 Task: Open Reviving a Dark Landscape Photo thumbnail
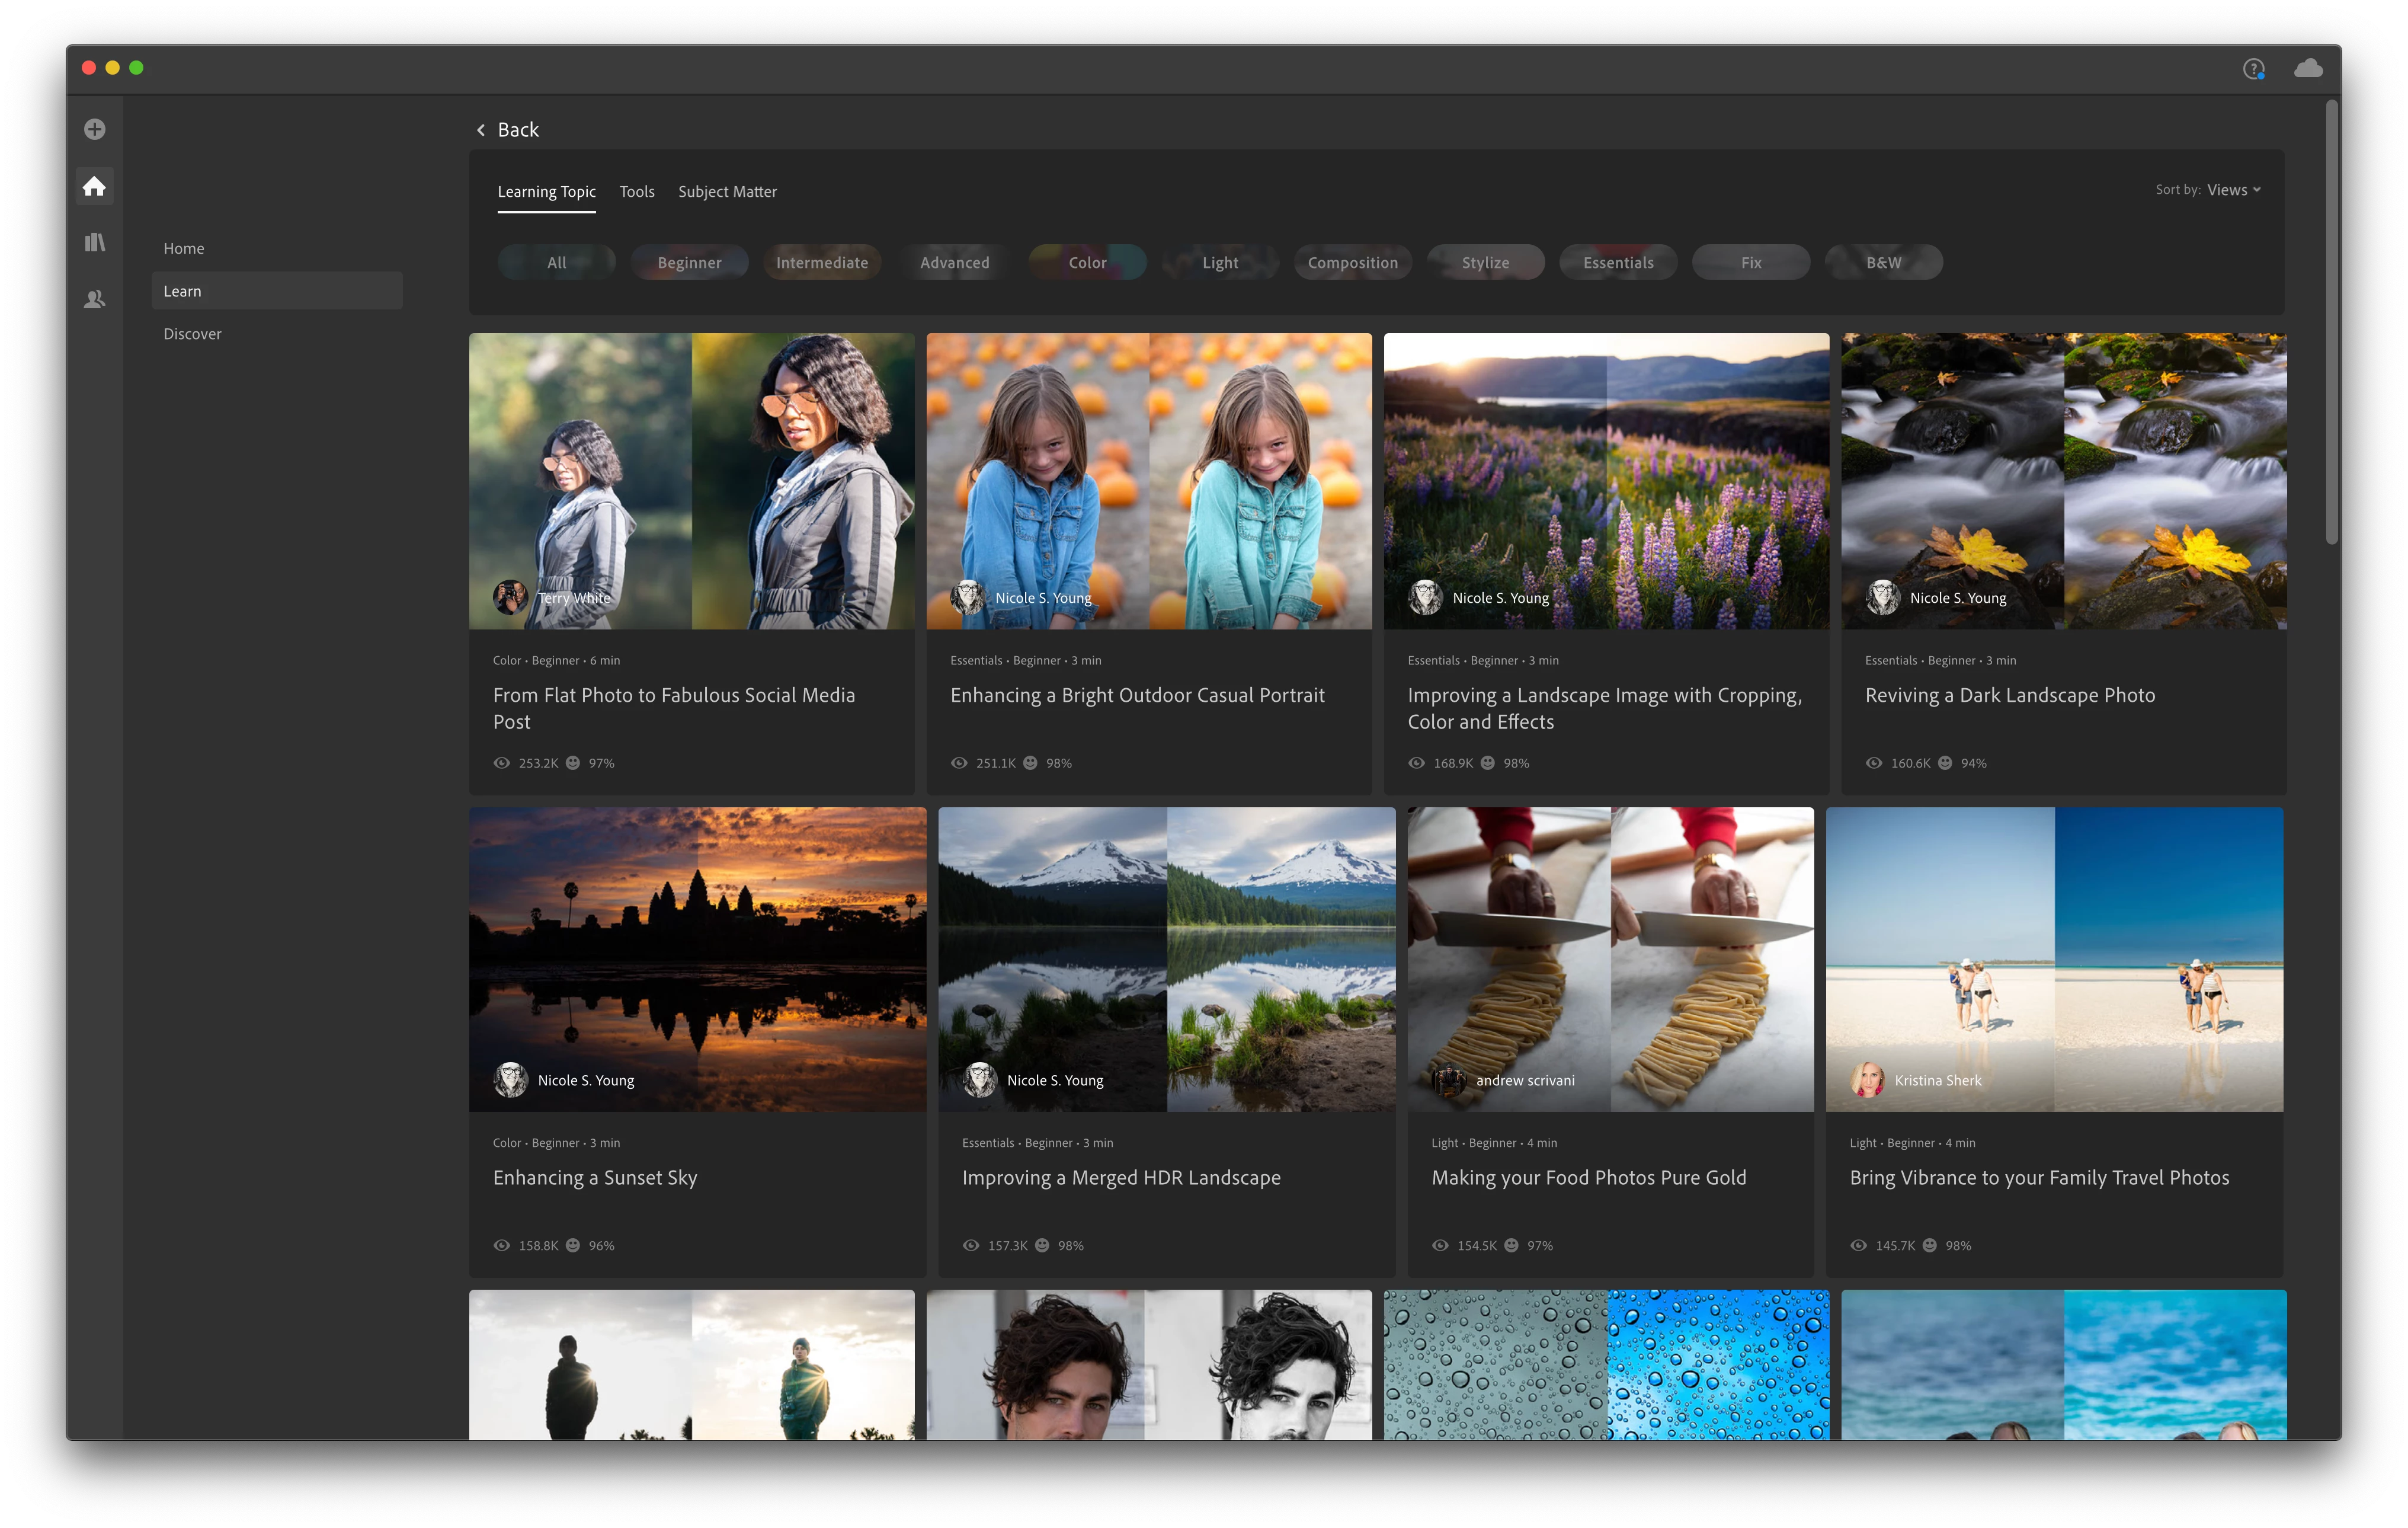pyautogui.click(x=2063, y=480)
